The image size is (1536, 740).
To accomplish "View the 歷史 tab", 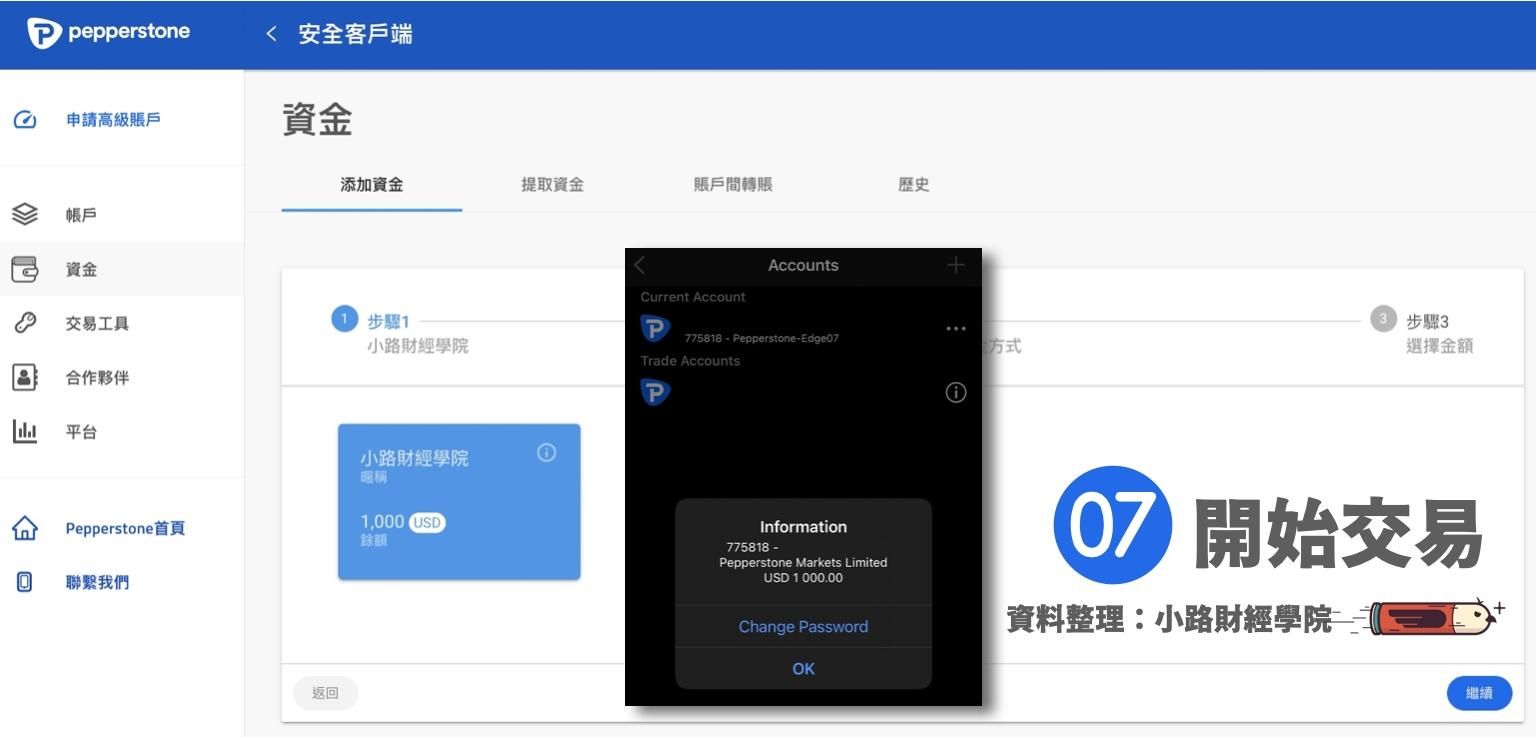I will tap(913, 184).
